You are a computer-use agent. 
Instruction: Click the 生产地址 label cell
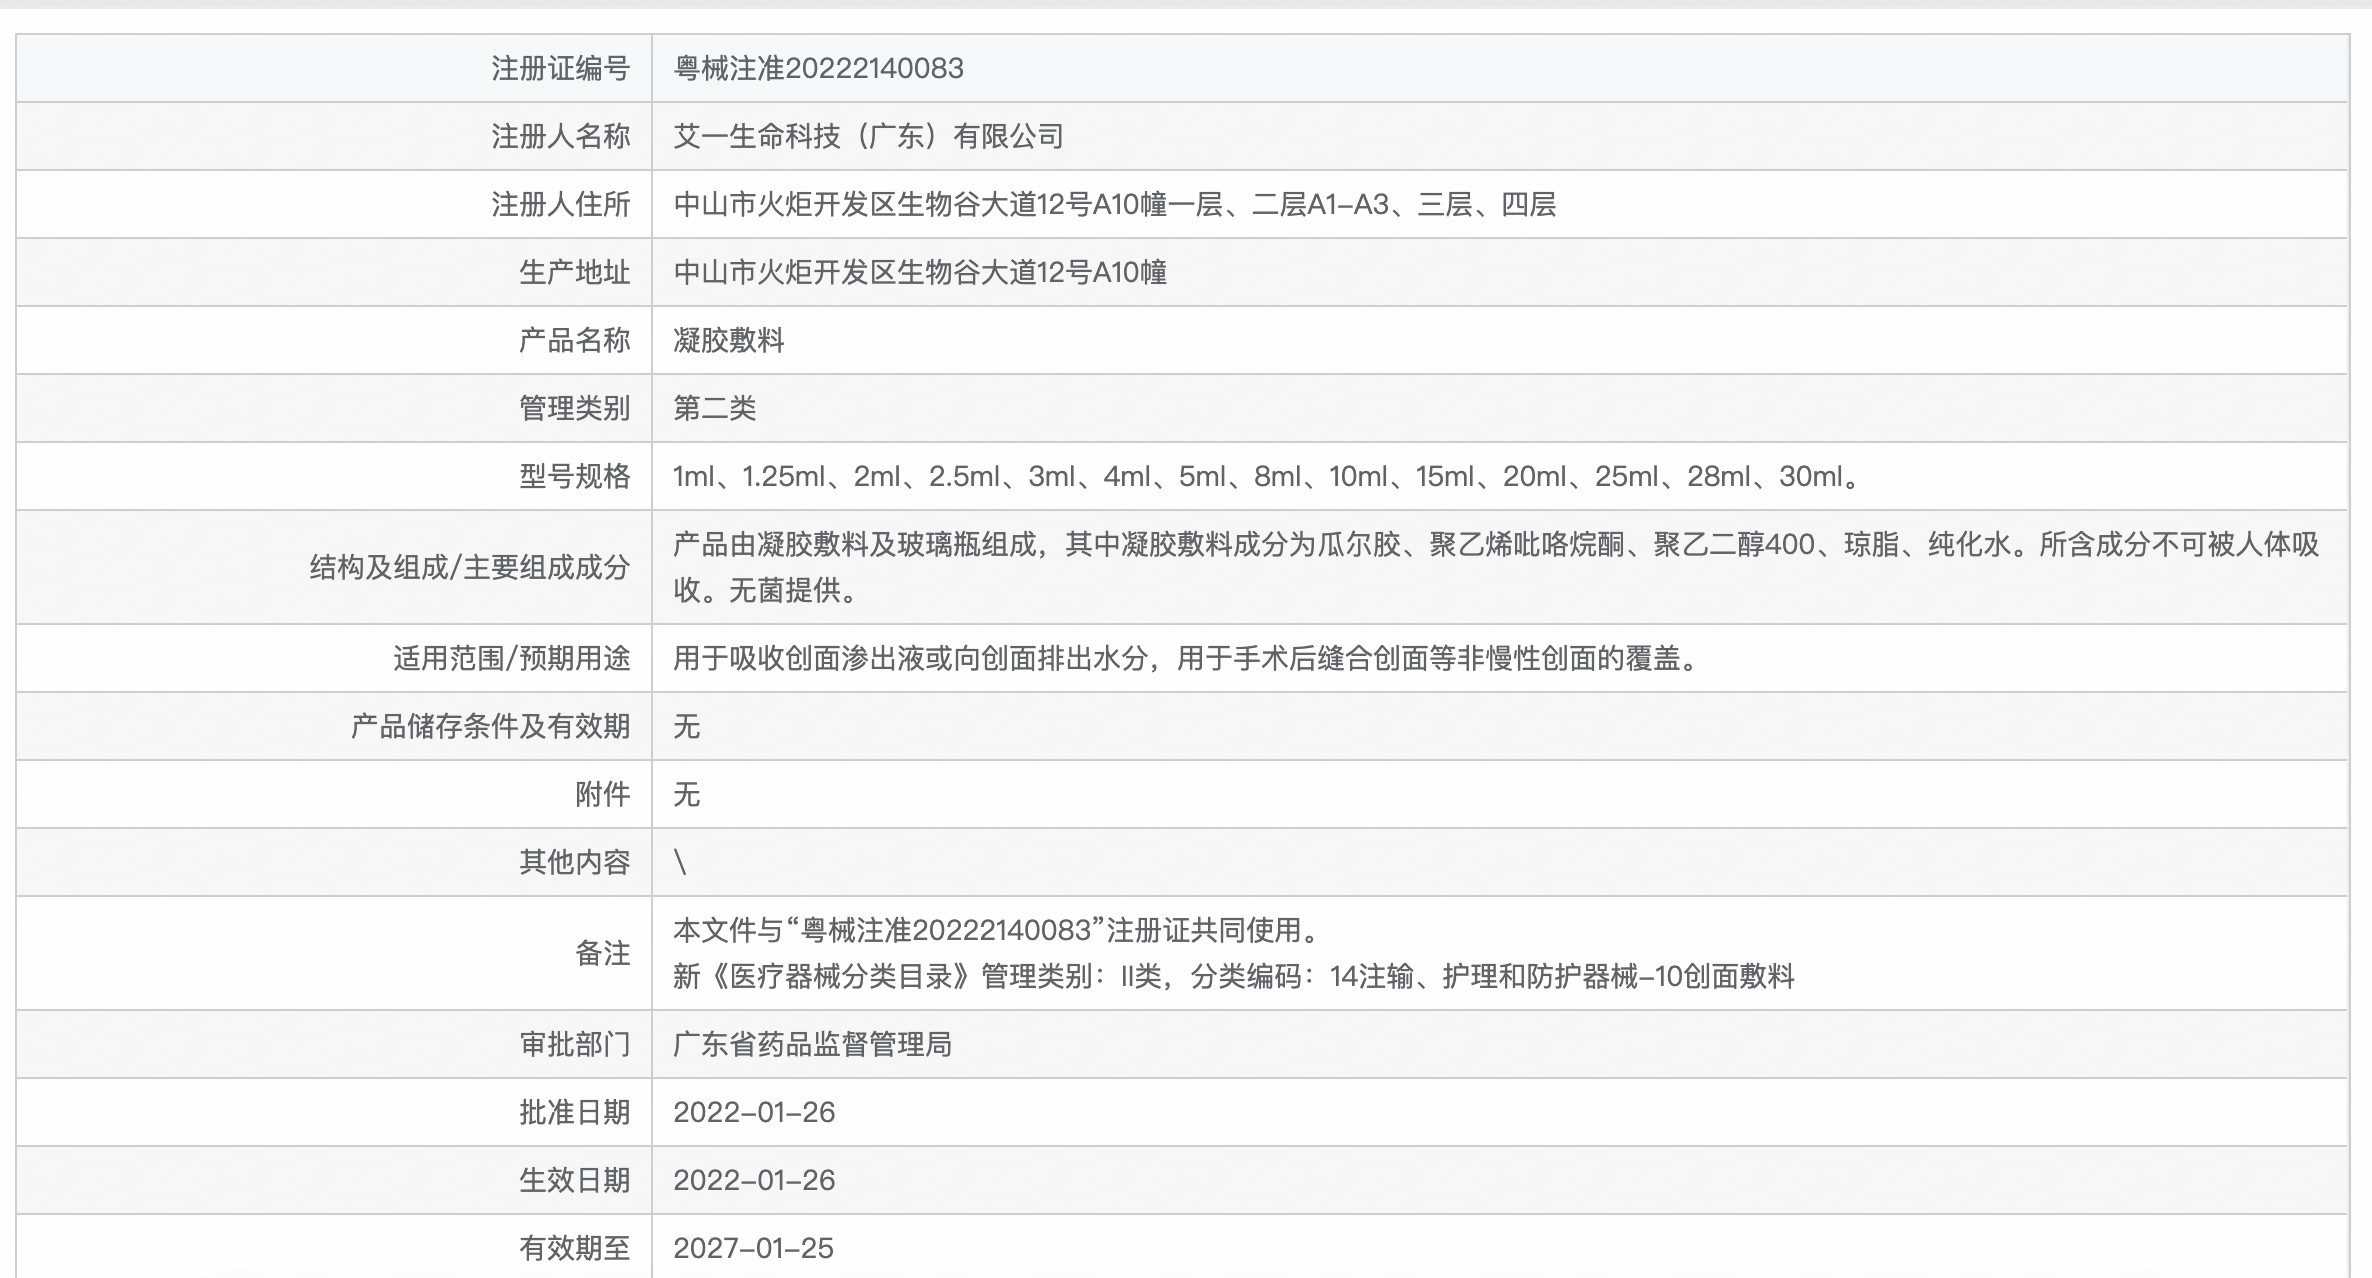[x=574, y=272]
